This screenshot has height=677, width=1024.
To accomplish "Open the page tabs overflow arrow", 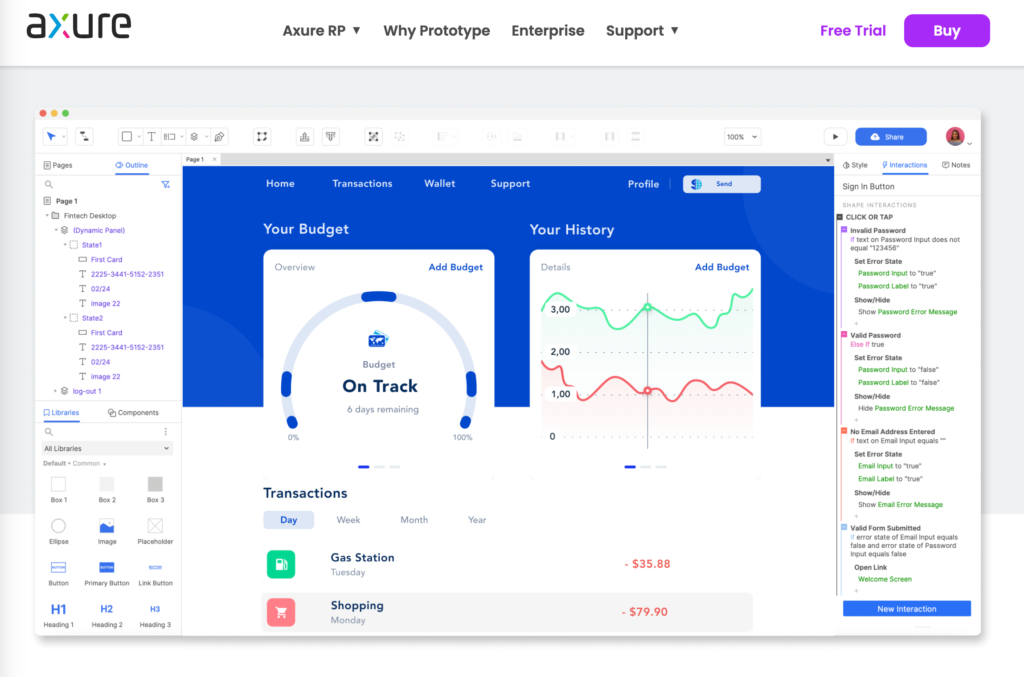I will [x=827, y=160].
